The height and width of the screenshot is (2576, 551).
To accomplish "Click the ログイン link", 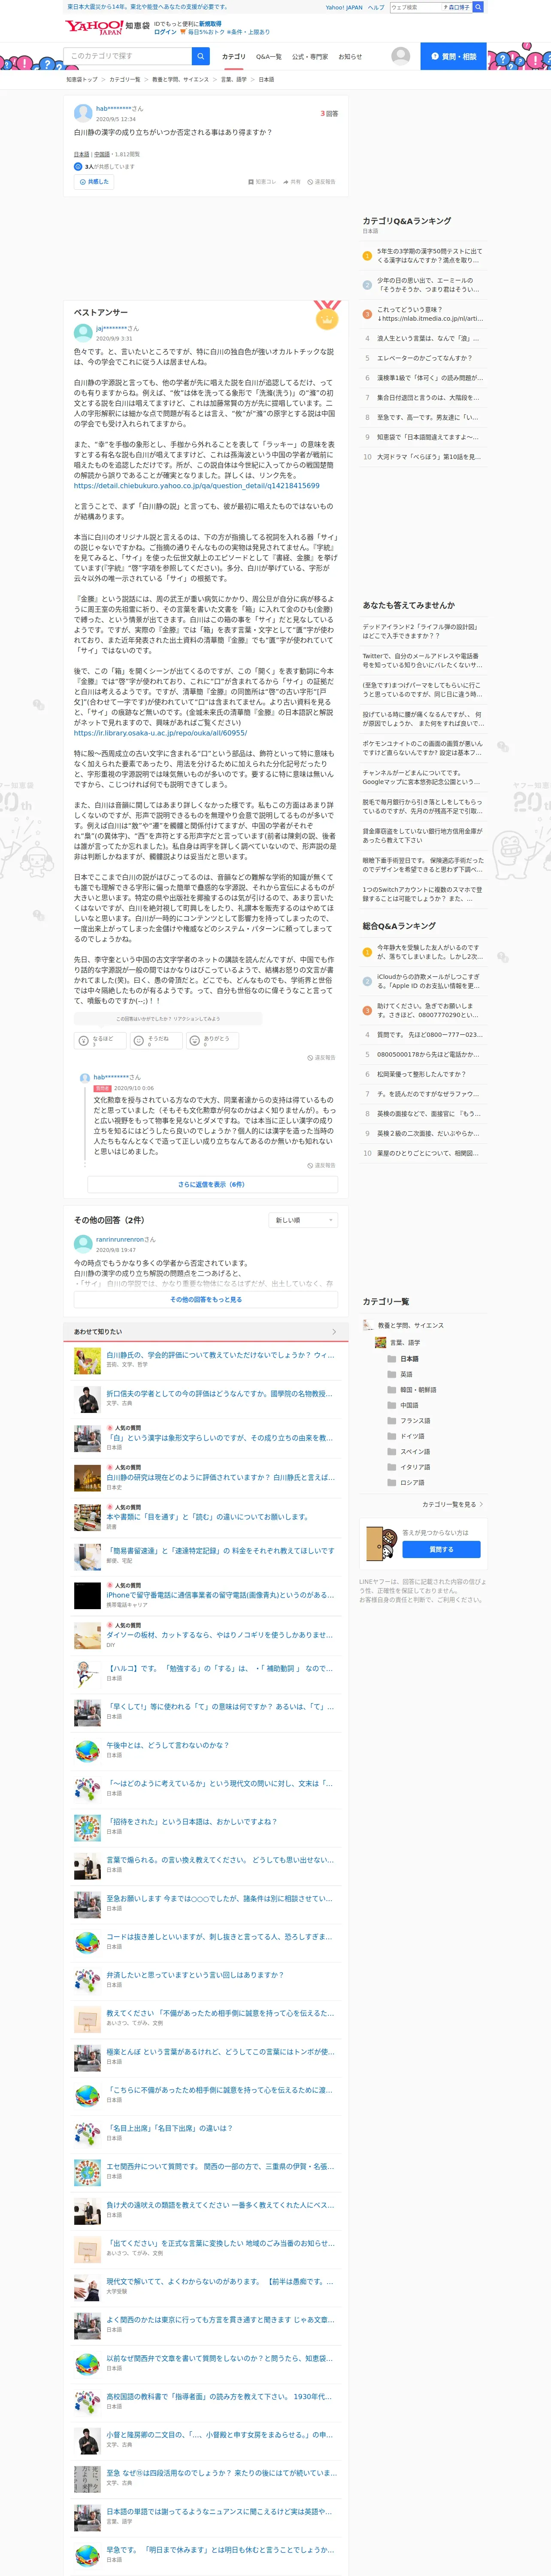I will [x=165, y=32].
